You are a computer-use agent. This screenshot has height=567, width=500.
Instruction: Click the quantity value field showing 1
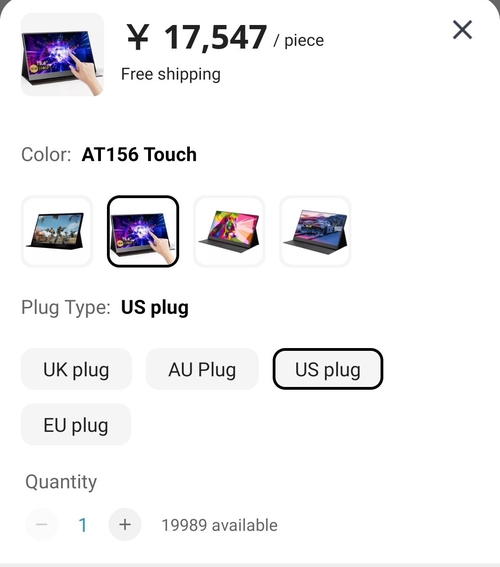pyautogui.click(x=83, y=525)
